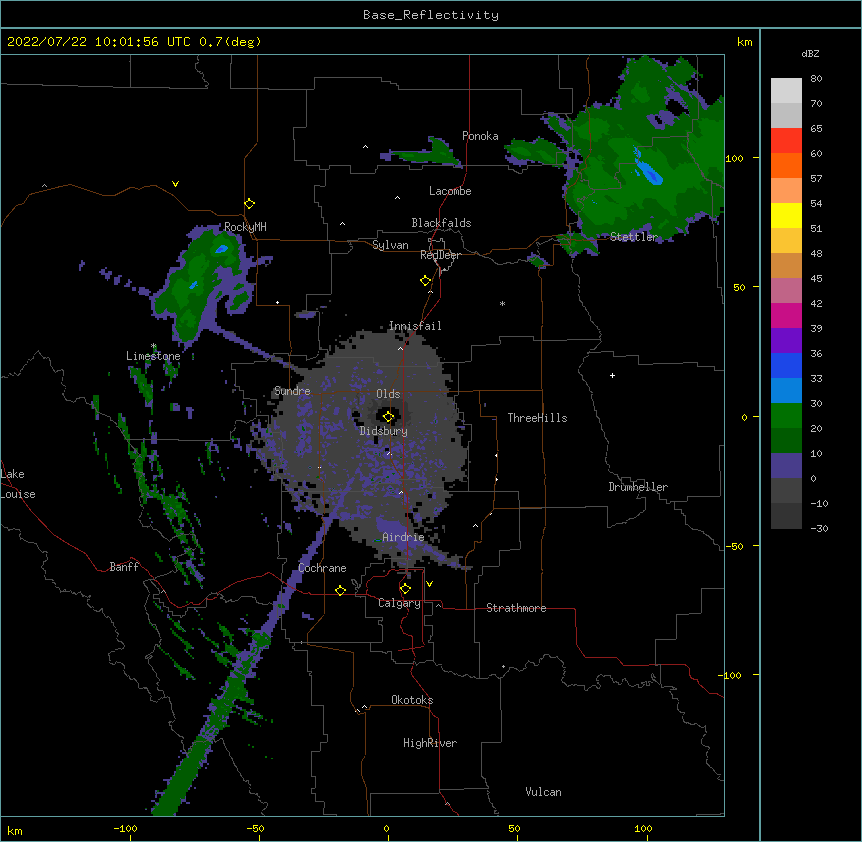Click the Calgary label
This screenshot has width=862, height=842.
pyautogui.click(x=399, y=603)
